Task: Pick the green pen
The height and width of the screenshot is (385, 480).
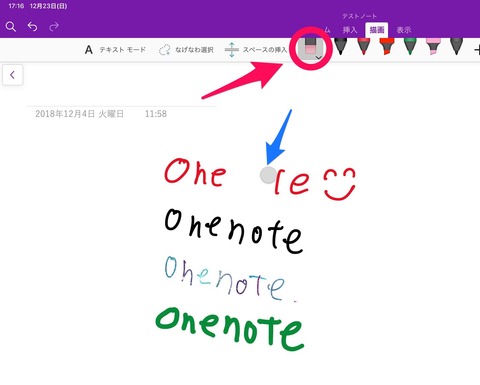Action: 410,46
